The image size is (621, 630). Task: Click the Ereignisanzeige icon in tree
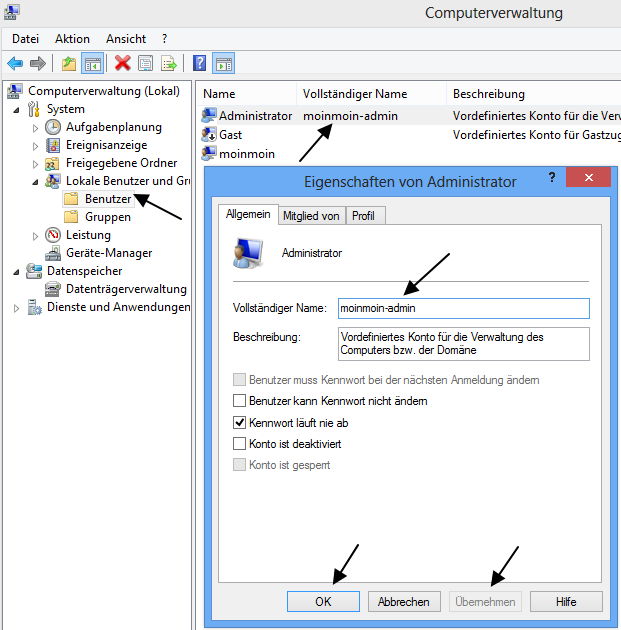pyautogui.click(x=53, y=145)
